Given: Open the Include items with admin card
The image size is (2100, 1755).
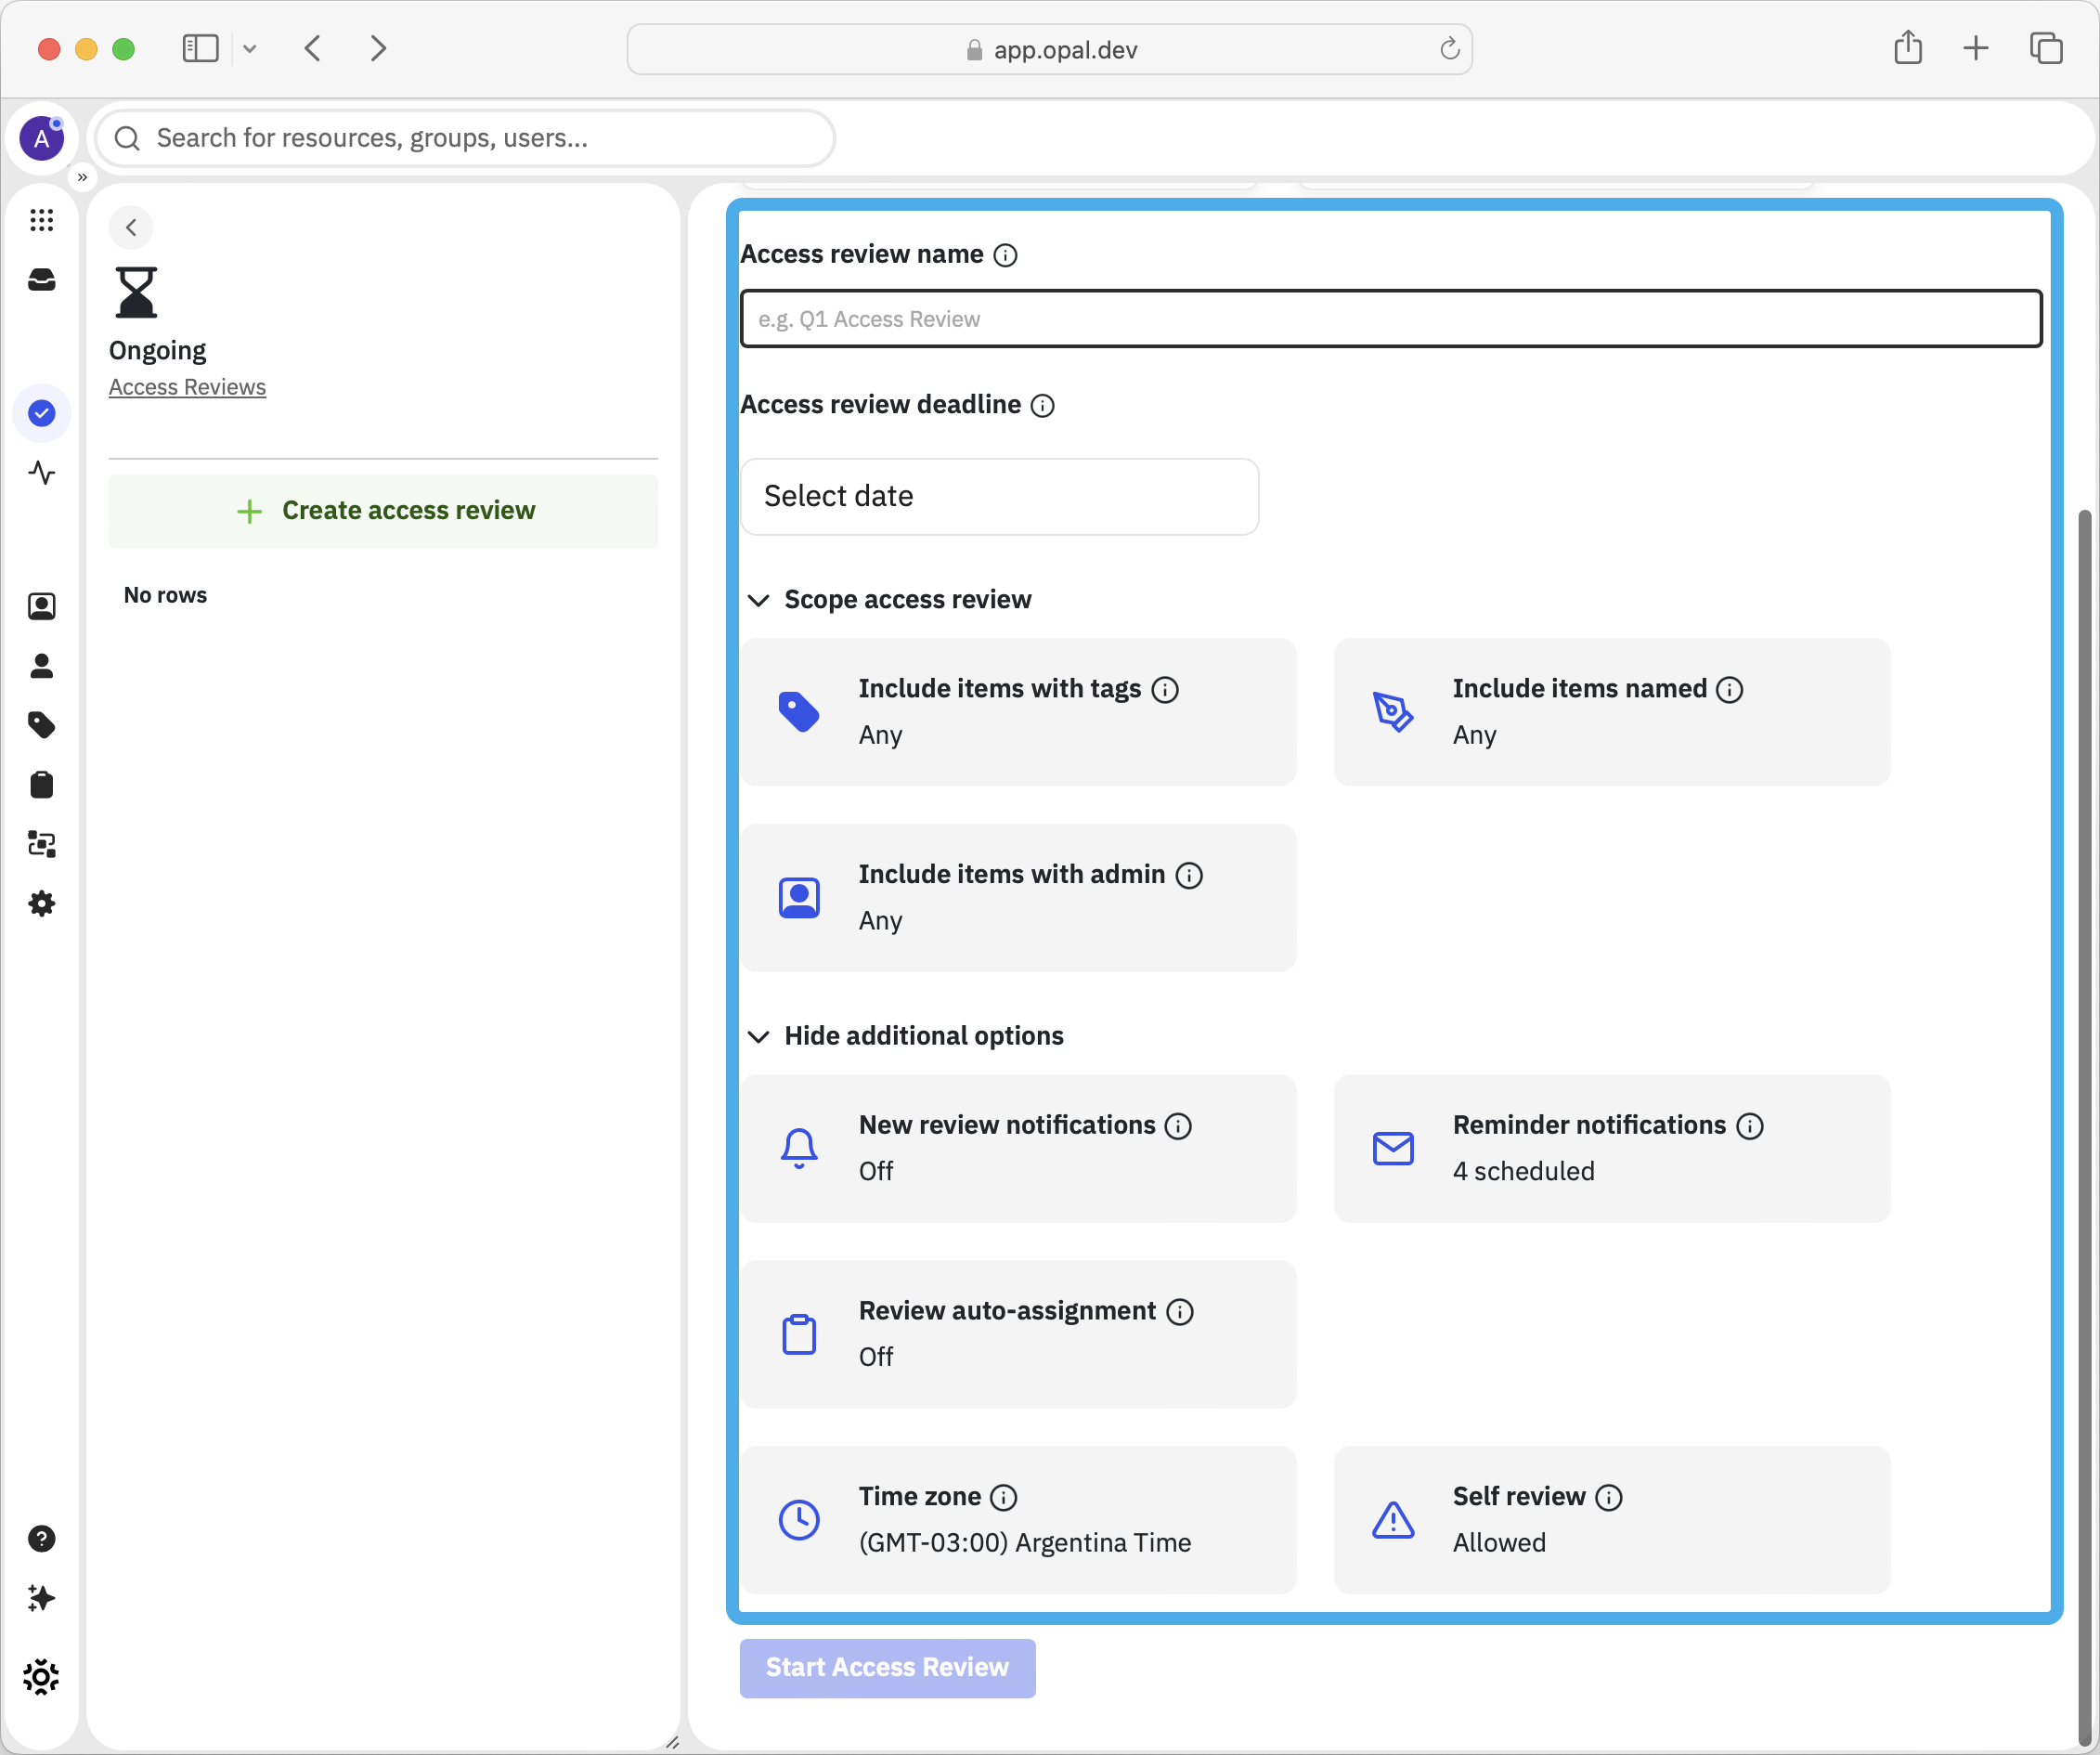Looking at the screenshot, I should click(1018, 897).
